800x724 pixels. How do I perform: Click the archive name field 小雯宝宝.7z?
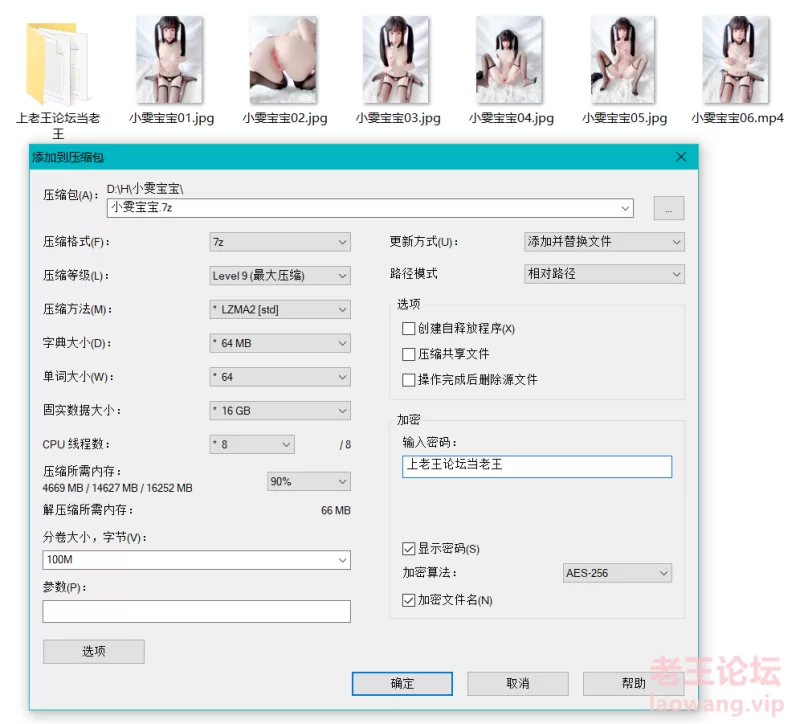click(370, 208)
